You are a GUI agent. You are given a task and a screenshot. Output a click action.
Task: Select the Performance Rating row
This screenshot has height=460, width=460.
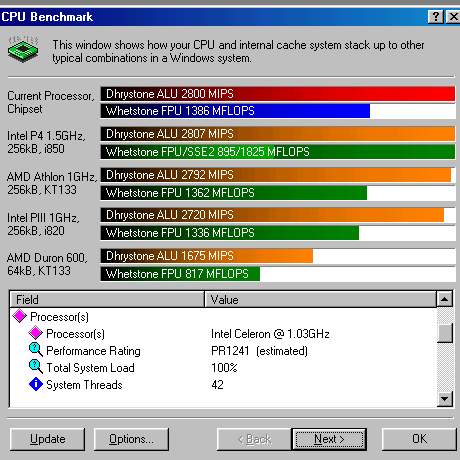point(223,350)
